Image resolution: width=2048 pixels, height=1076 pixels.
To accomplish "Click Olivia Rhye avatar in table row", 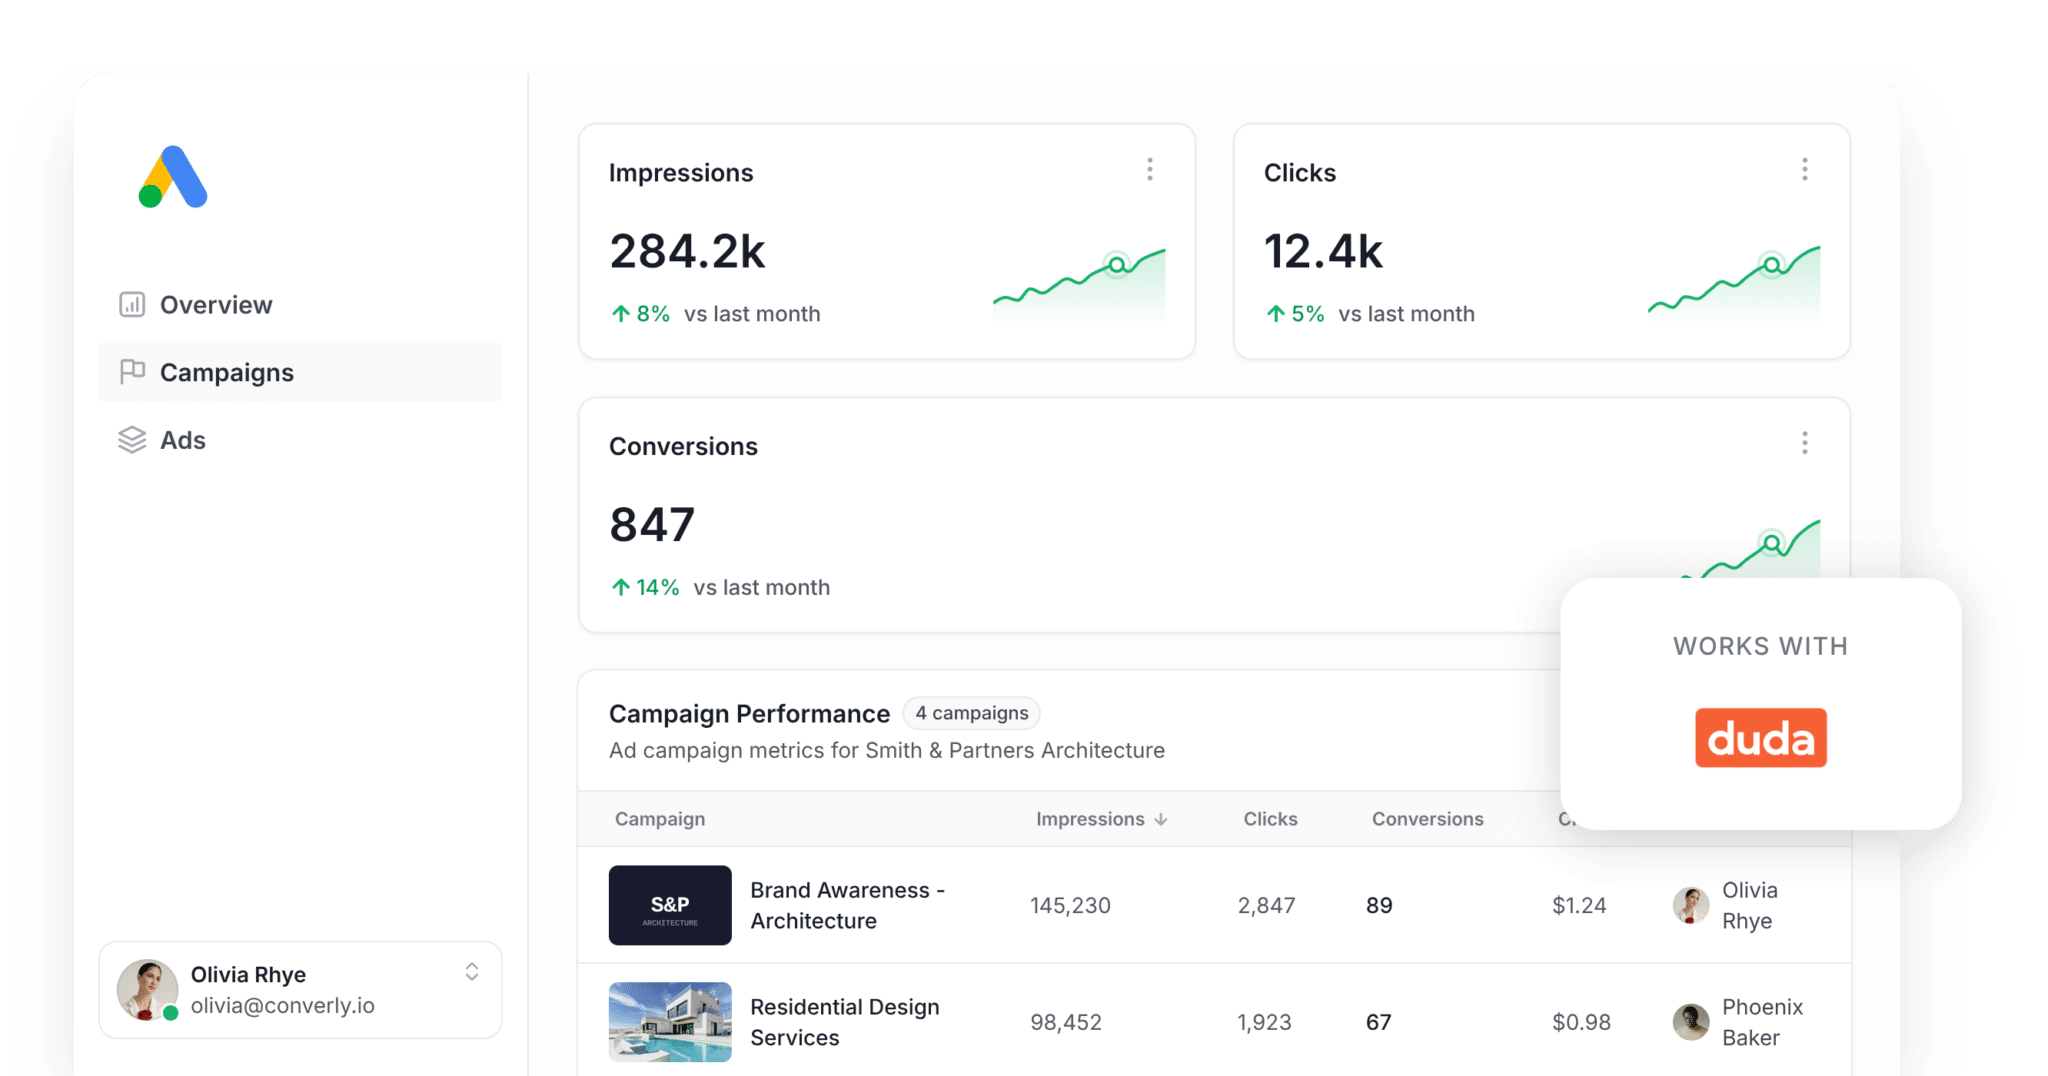I will point(1691,905).
